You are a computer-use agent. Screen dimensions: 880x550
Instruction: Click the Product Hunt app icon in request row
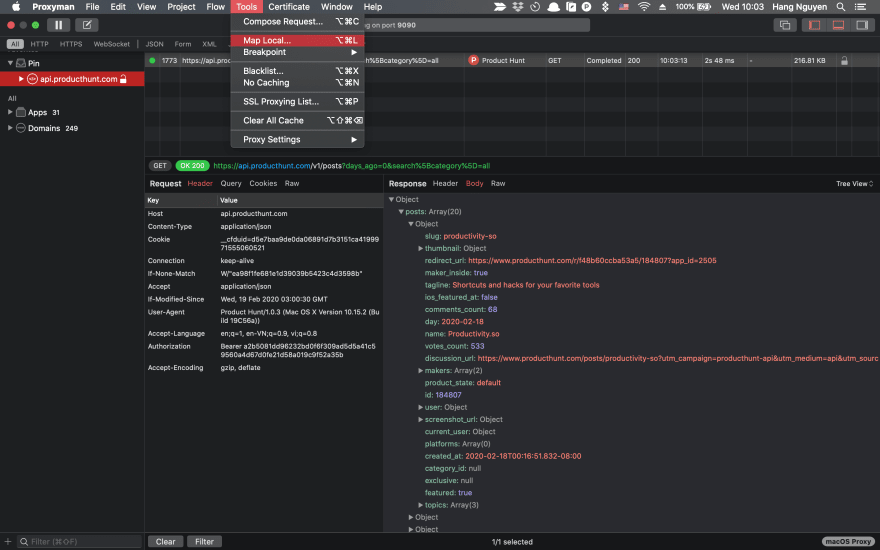pyautogui.click(x=473, y=61)
